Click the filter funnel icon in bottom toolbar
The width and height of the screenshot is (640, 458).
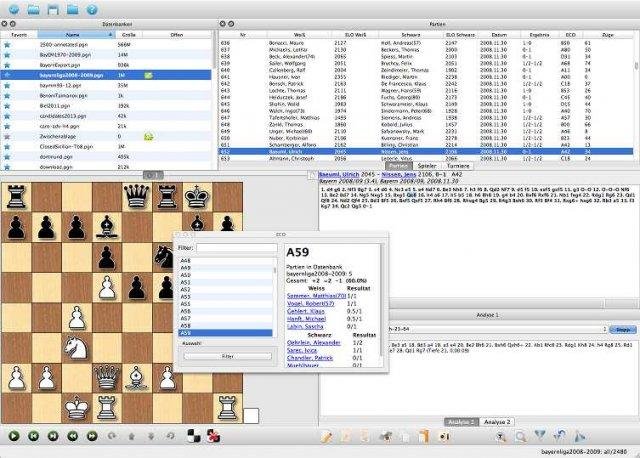540,436
